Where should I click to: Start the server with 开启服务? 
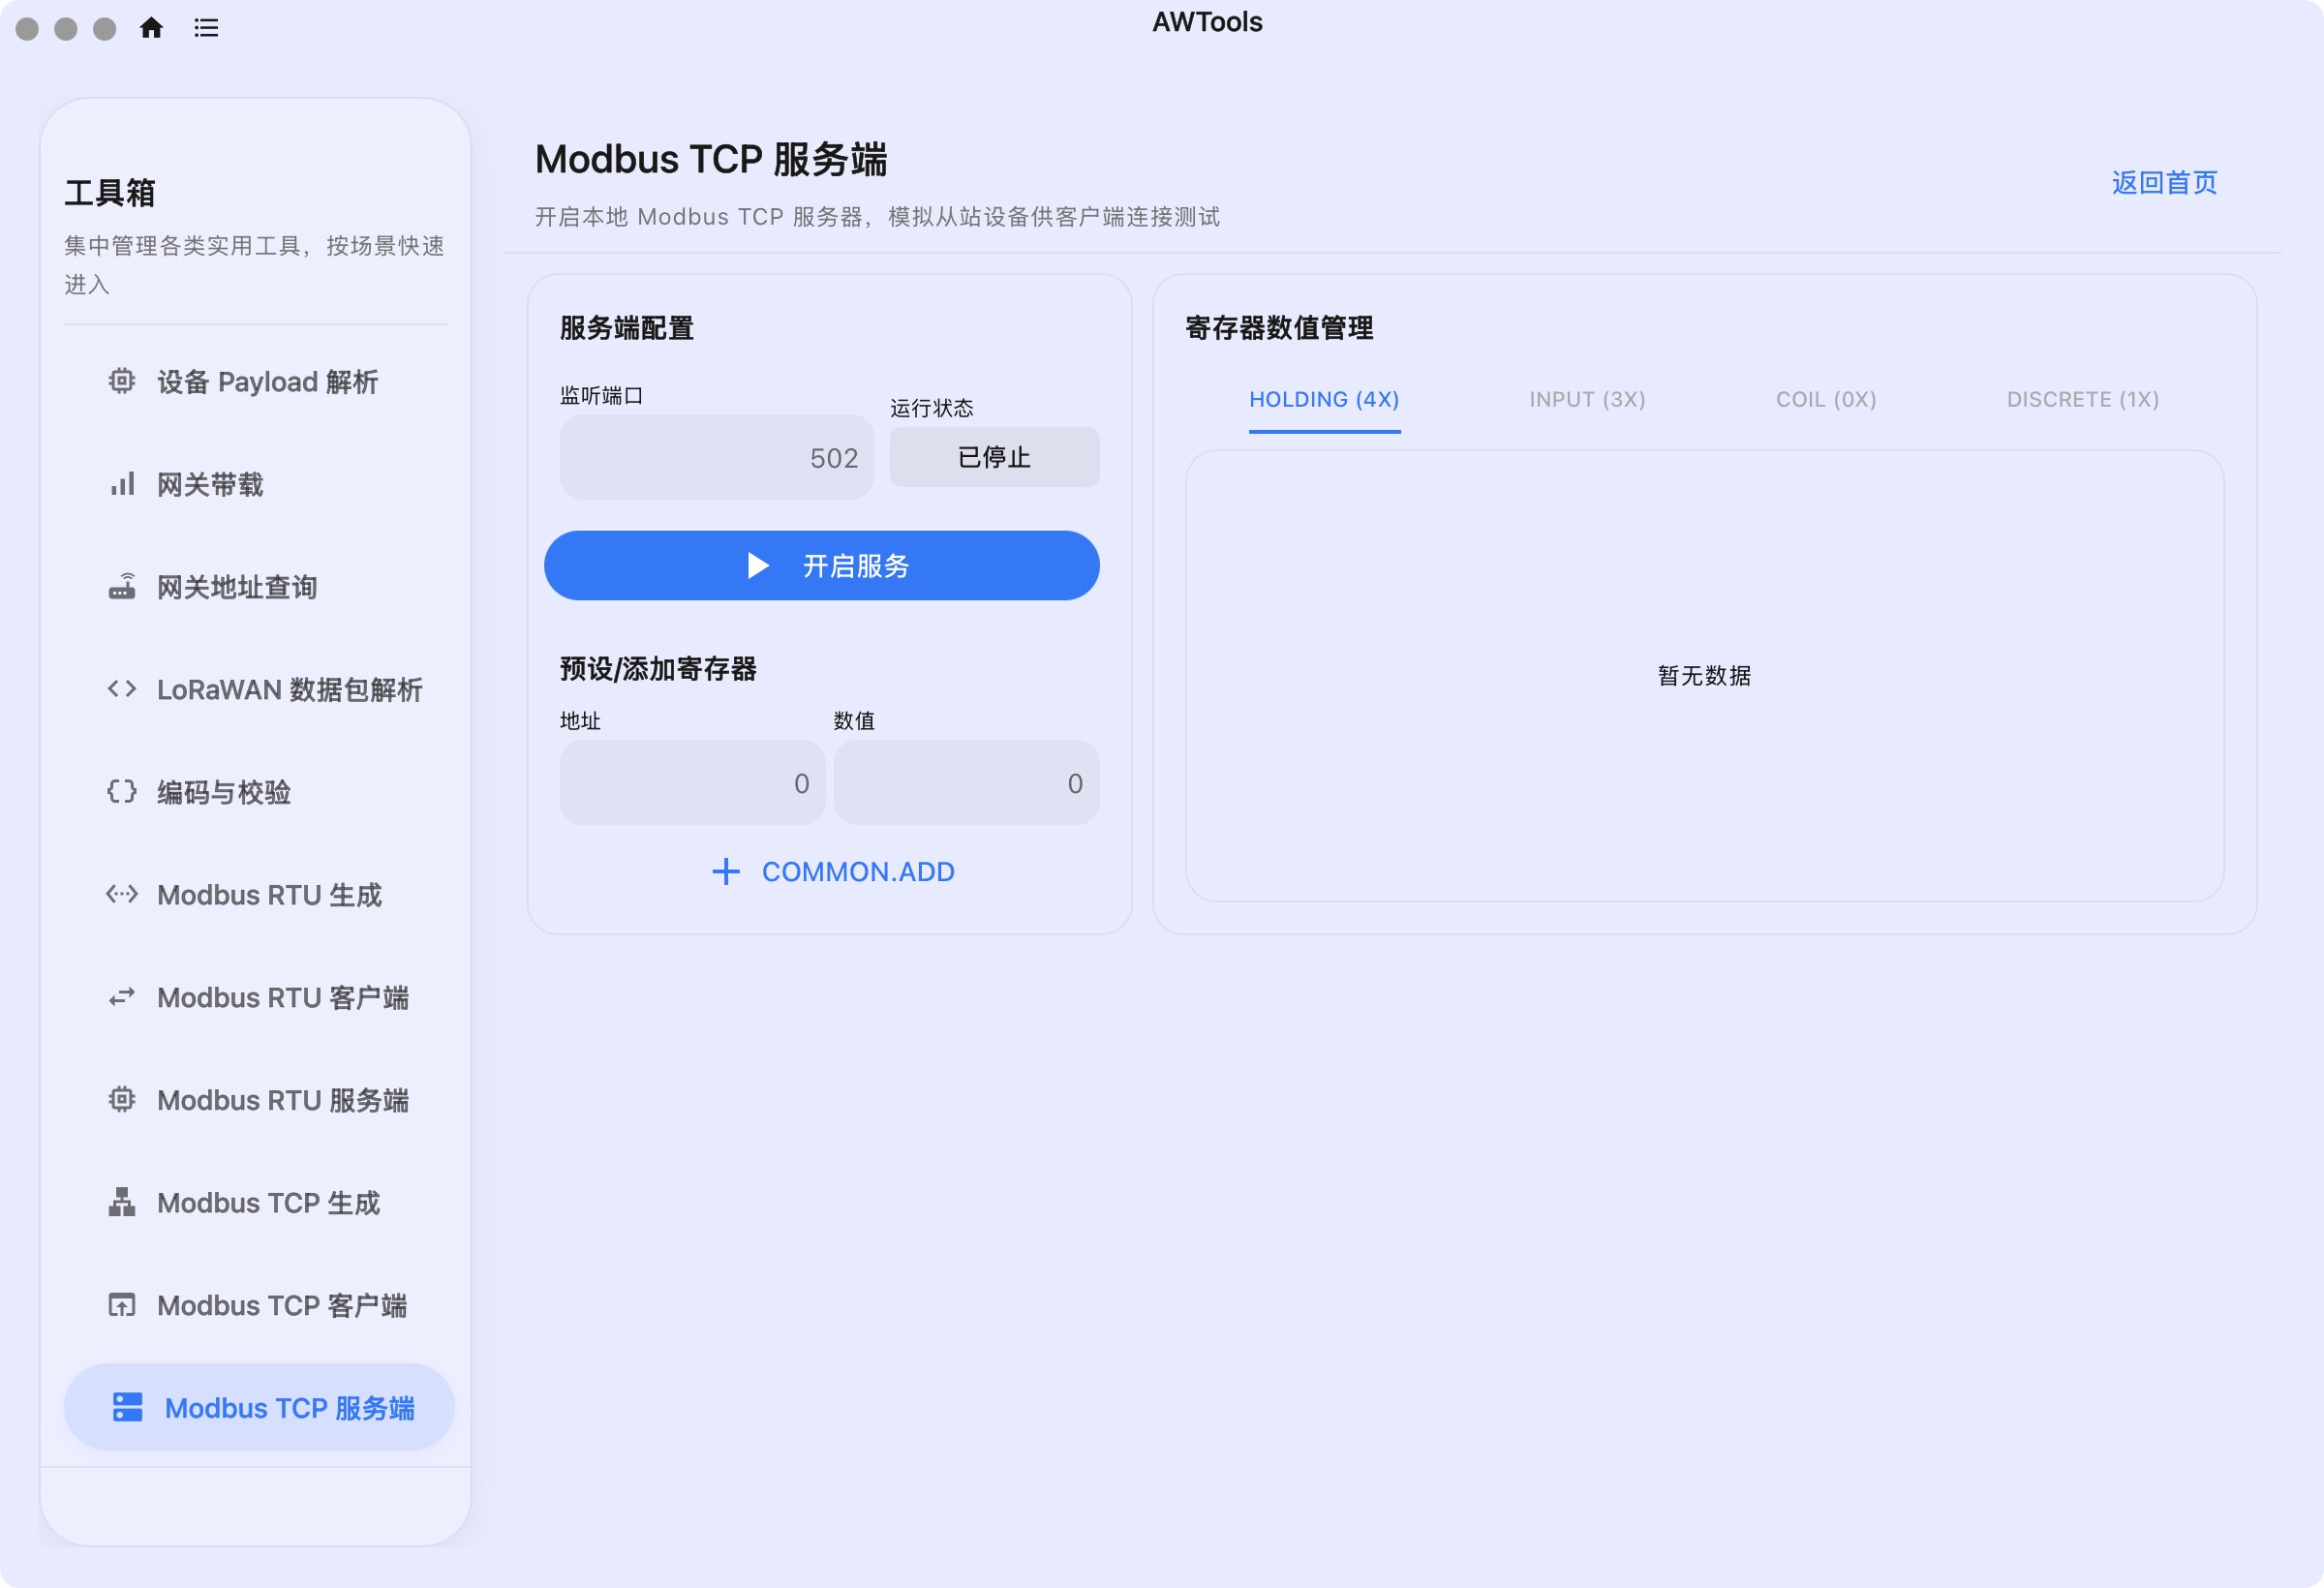(822, 566)
